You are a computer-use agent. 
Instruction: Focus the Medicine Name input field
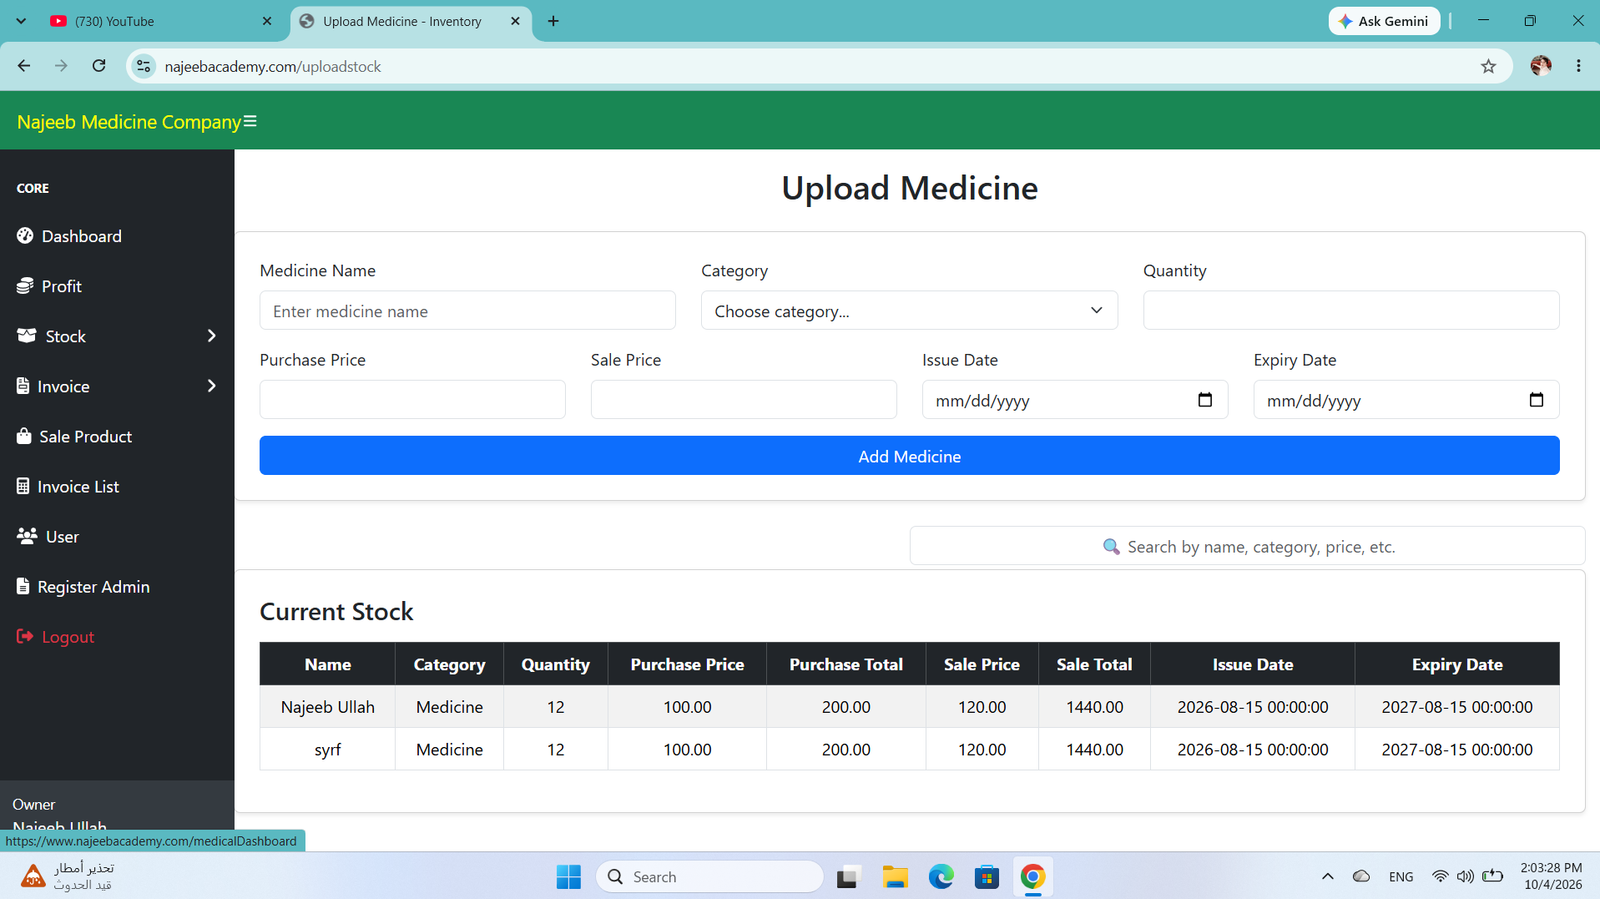467,311
